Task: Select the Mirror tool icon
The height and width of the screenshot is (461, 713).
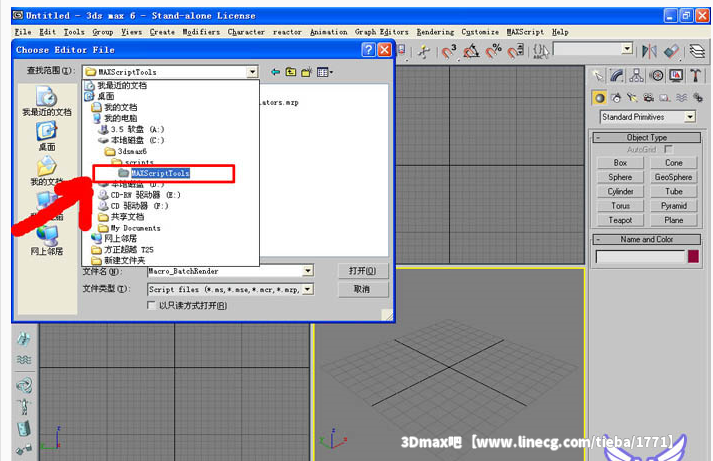Action: [649, 51]
